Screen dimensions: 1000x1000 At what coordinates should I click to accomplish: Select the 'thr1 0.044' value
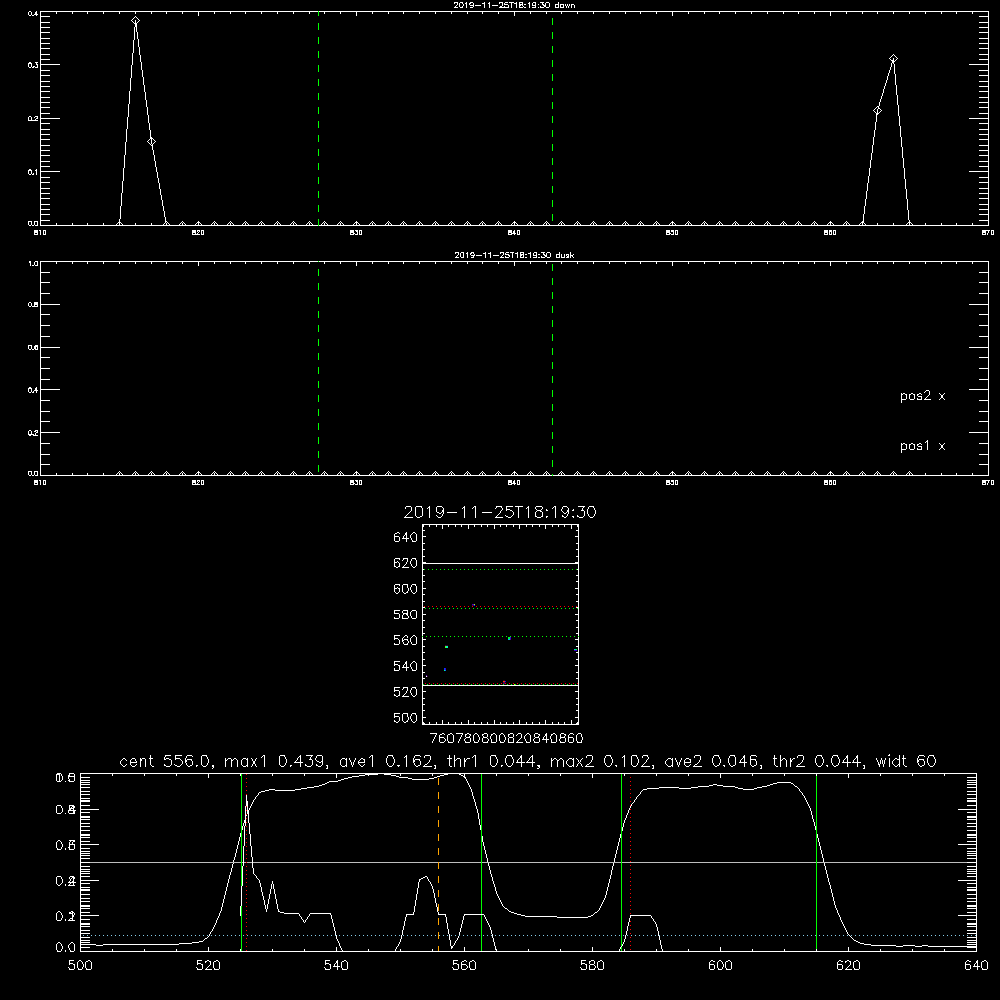point(490,761)
